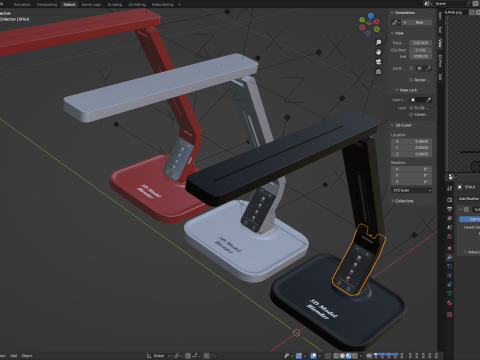The image size is (480, 360).
Task: Switch to the Default workspace tab
Action: [x=69, y=4]
